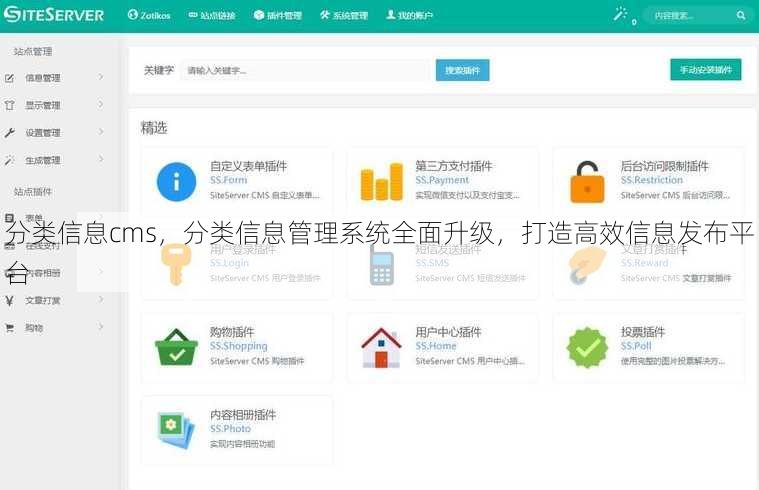
Task: Click the SiteServer logo
Action: pyautogui.click(x=54, y=15)
